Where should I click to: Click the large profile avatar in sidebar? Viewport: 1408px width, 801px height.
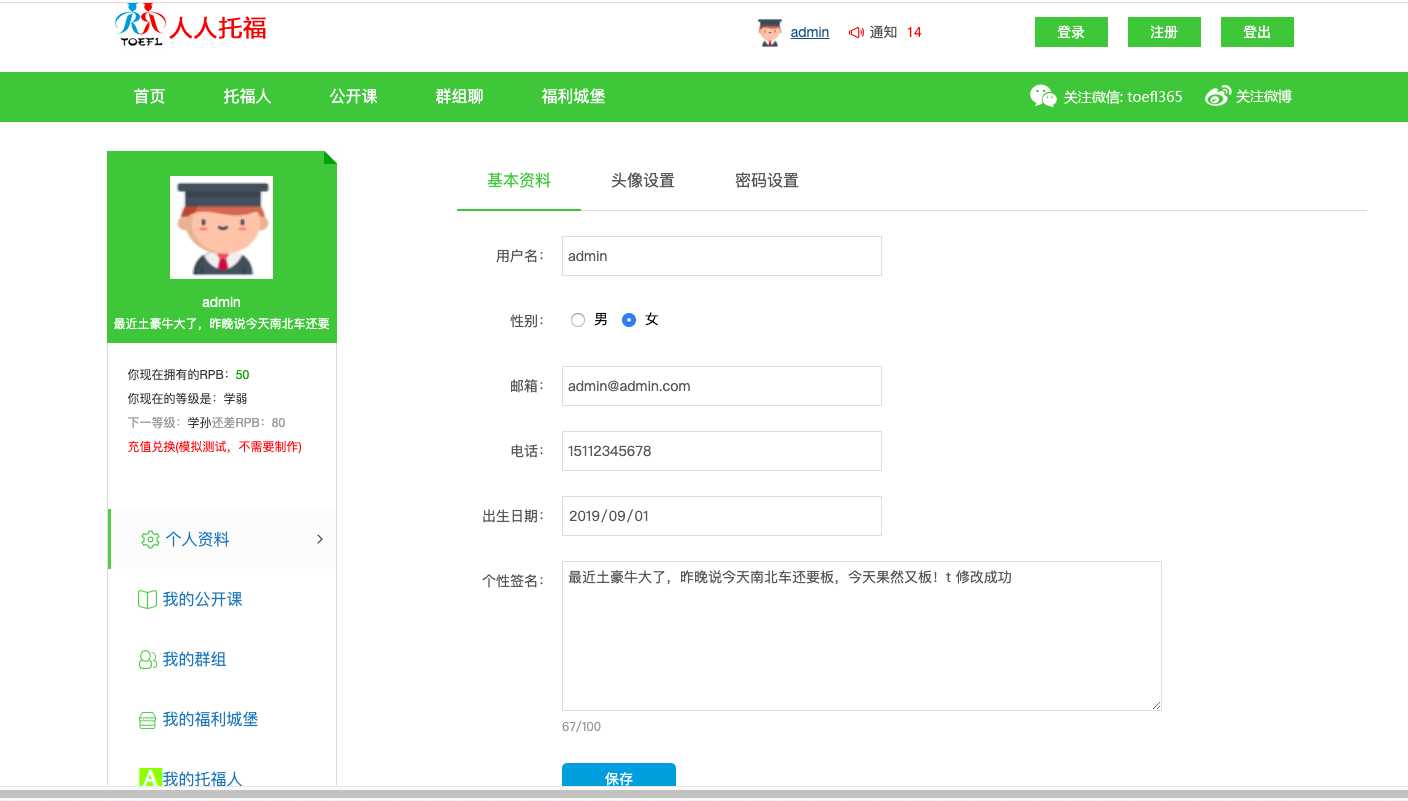click(x=221, y=227)
